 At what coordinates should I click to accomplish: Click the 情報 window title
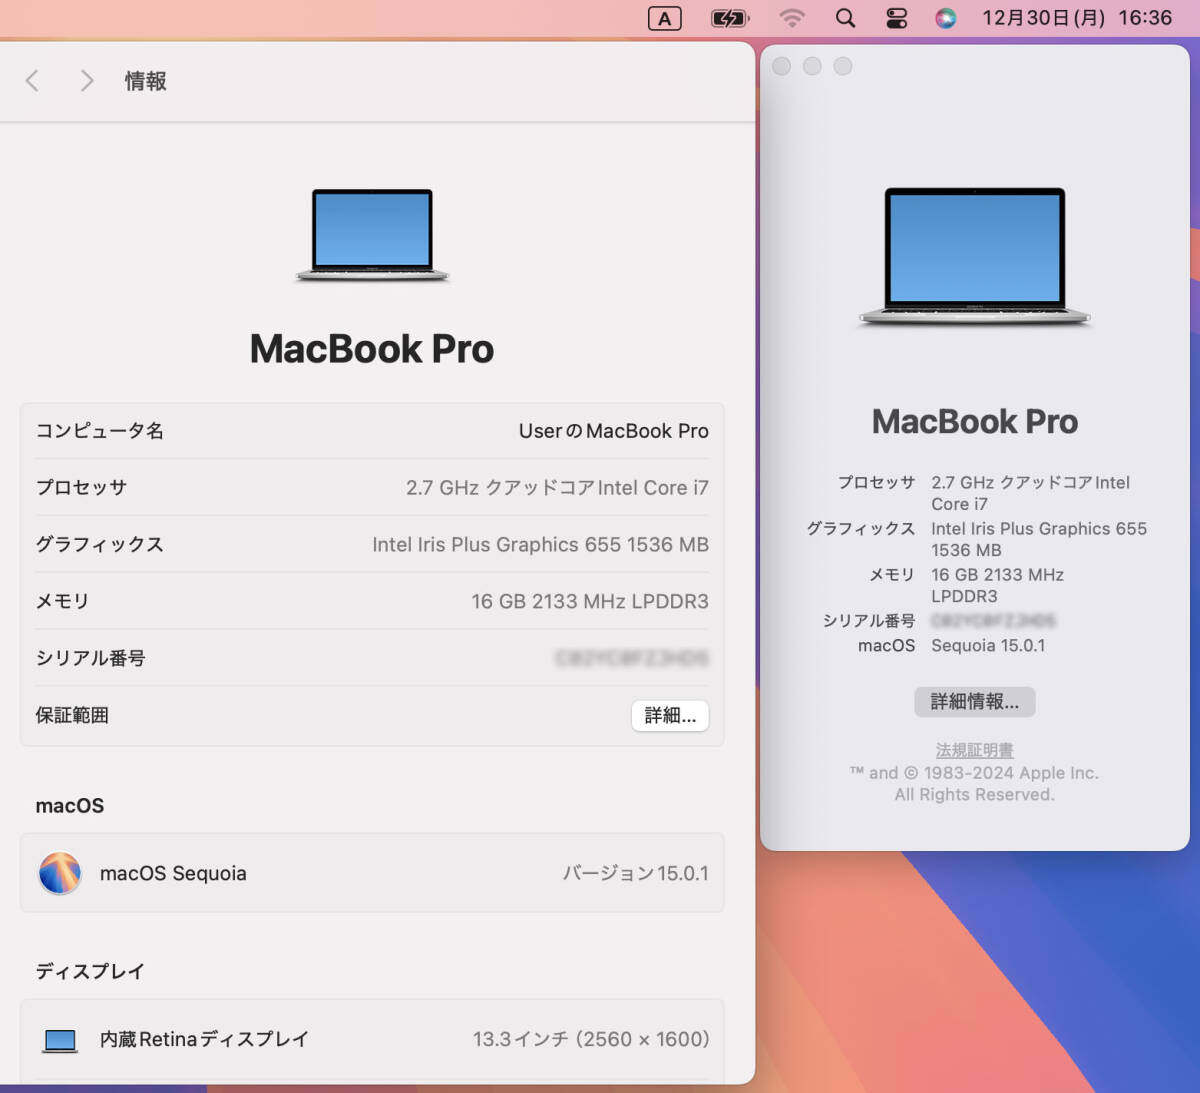[146, 81]
